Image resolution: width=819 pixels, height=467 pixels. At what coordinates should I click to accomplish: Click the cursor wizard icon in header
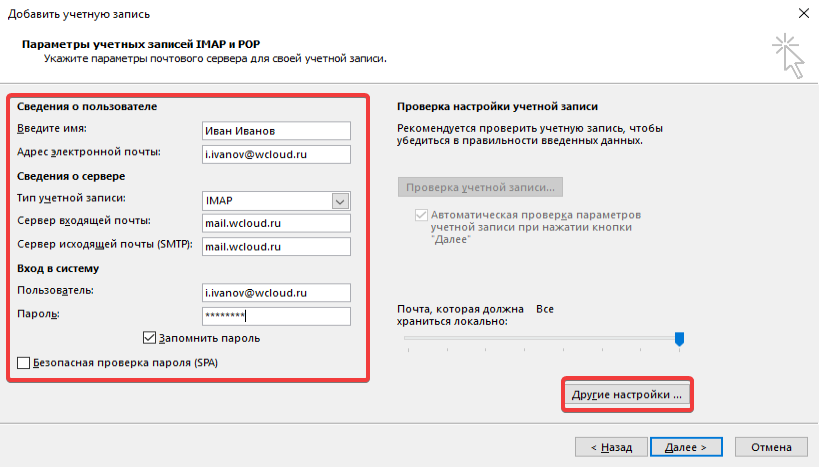[788, 54]
